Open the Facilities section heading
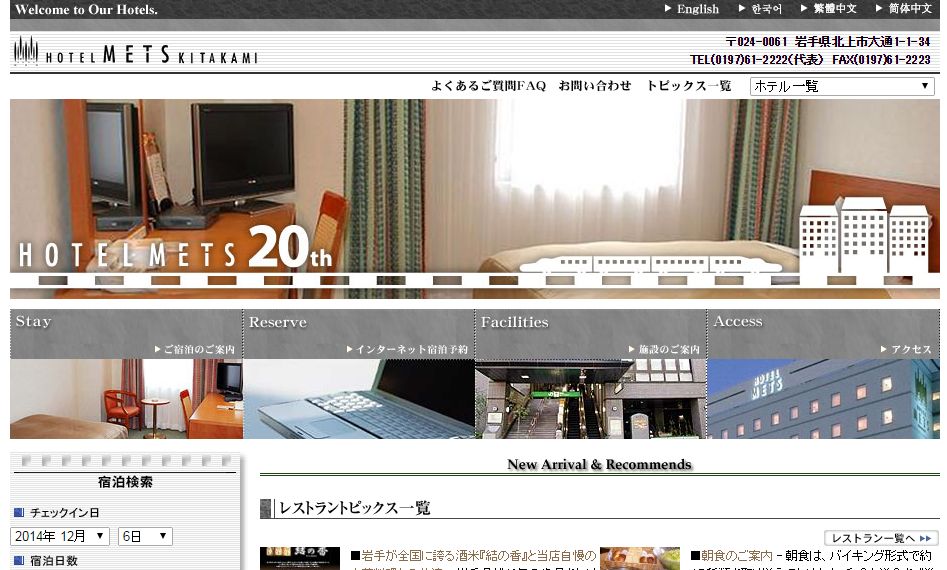 coord(515,322)
